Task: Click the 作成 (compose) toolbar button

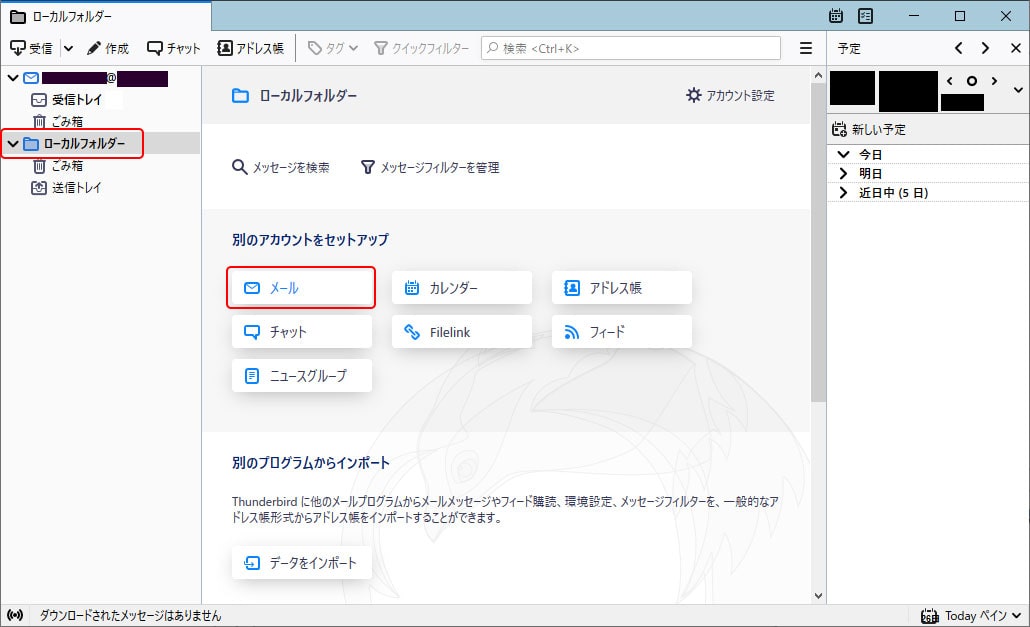Action: tap(108, 48)
